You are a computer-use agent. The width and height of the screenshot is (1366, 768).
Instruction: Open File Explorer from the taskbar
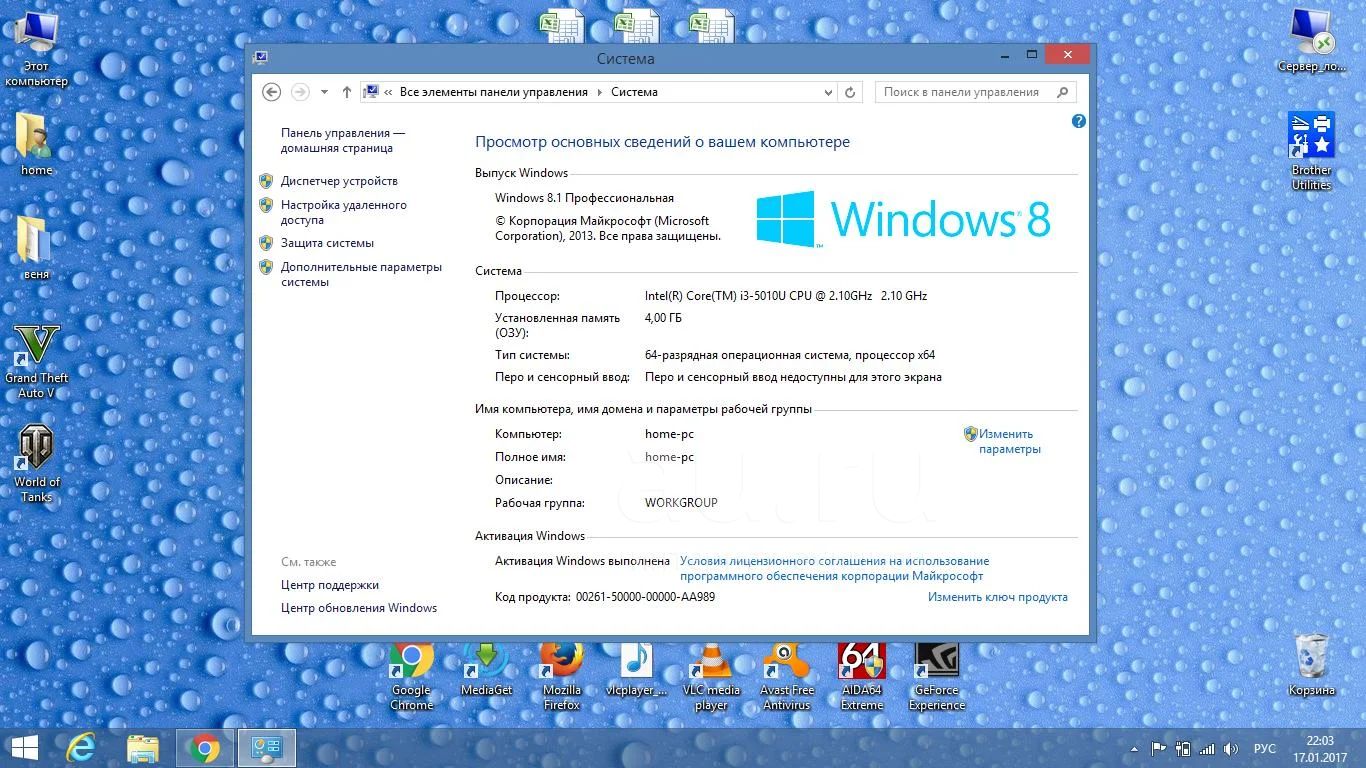143,748
